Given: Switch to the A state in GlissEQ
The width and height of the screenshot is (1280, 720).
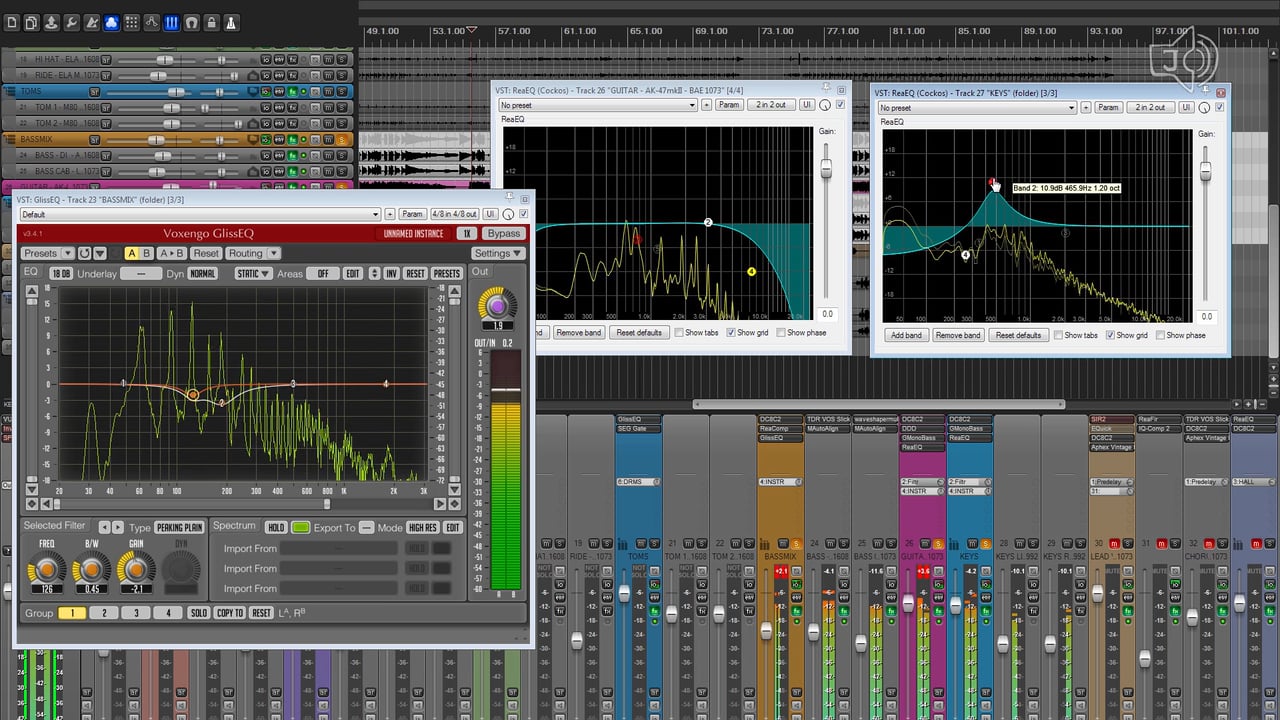Looking at the screenshot, I should 131,253.
